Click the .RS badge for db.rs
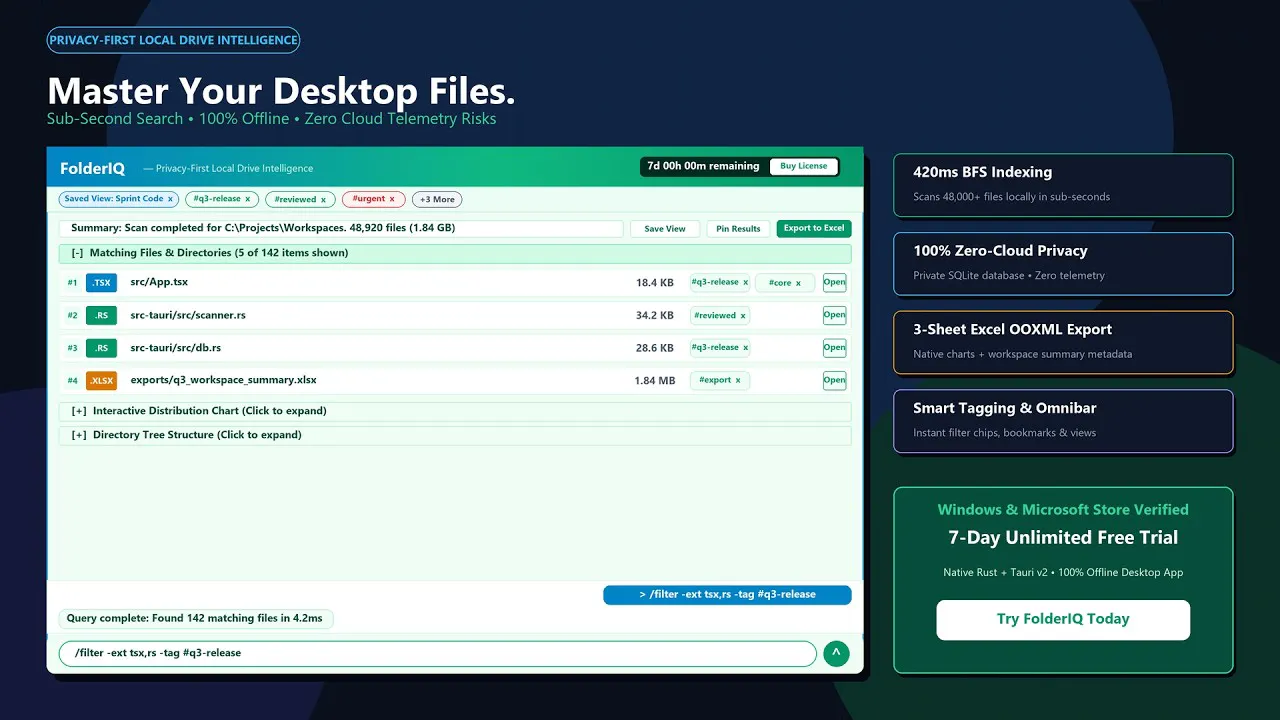Viewport: 1280px width, 720px height. (101, 348)
